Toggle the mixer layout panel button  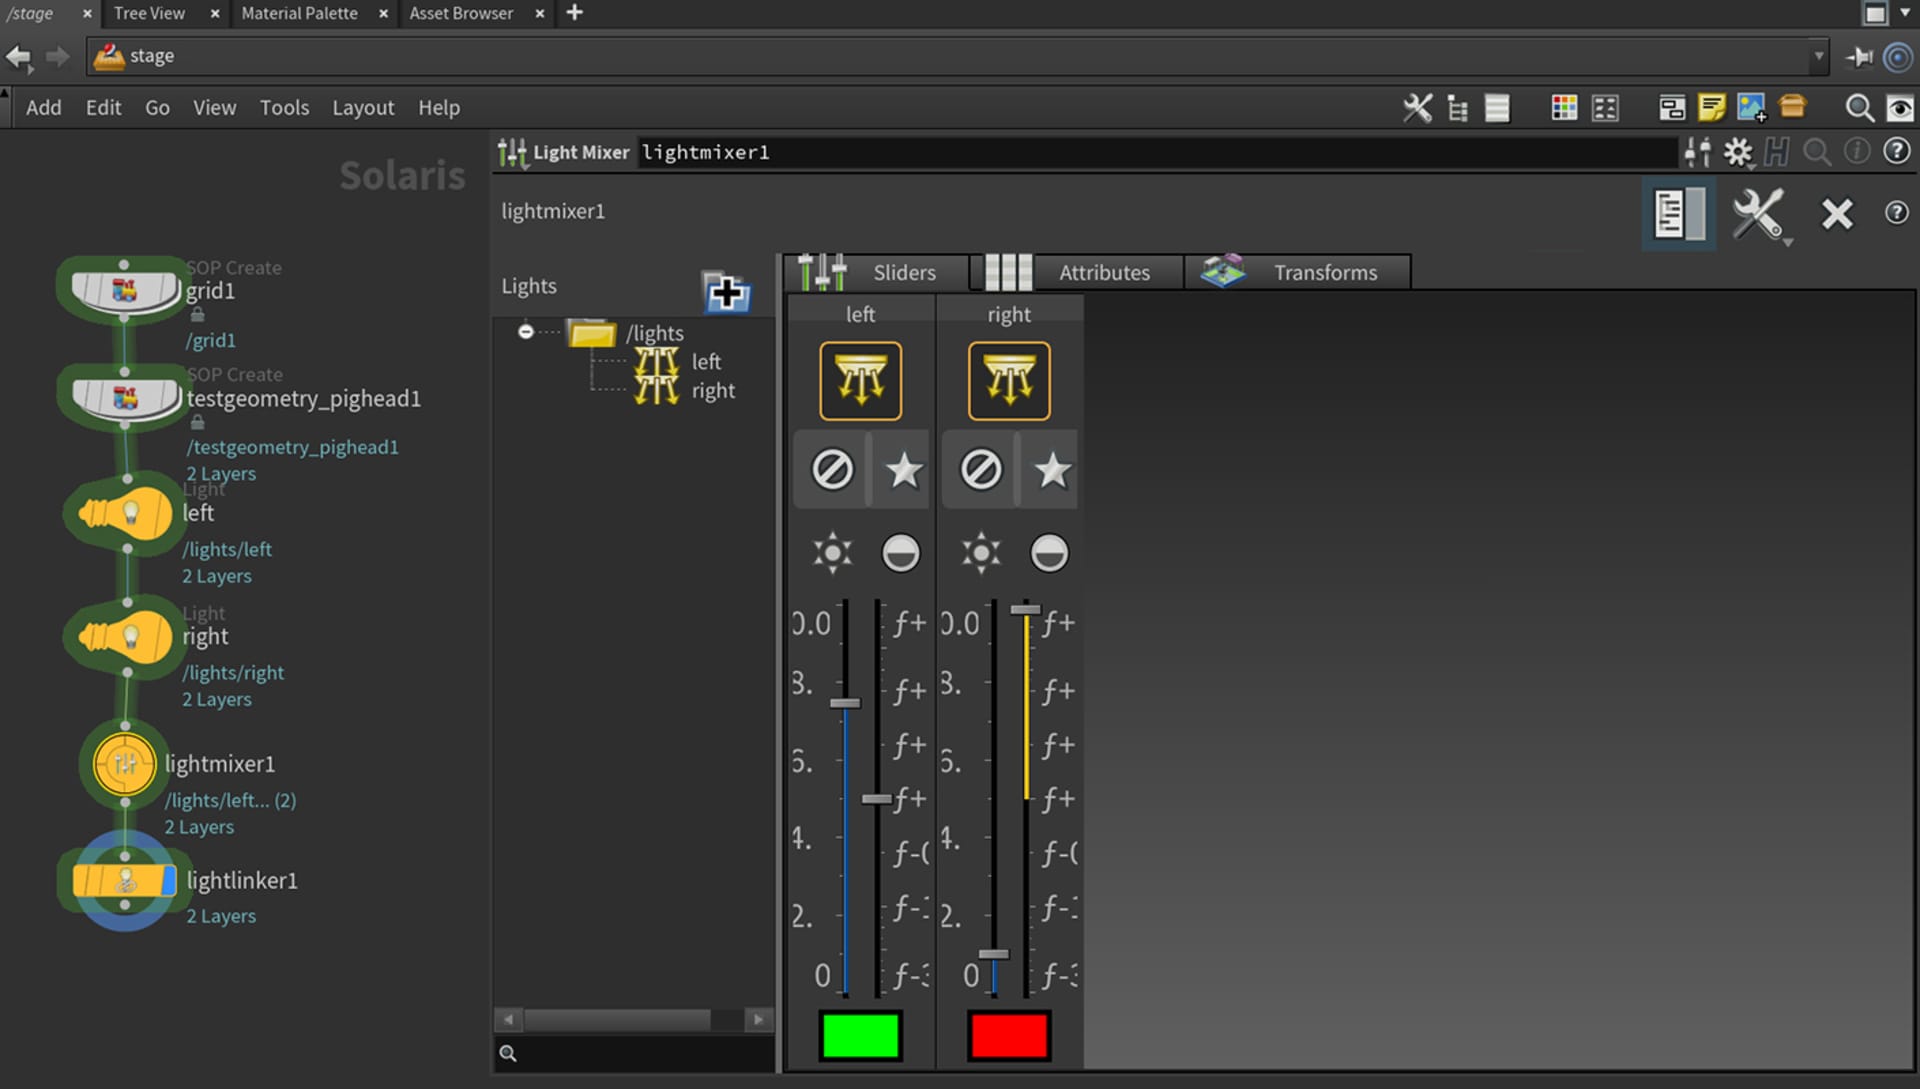coord(1679,213)
